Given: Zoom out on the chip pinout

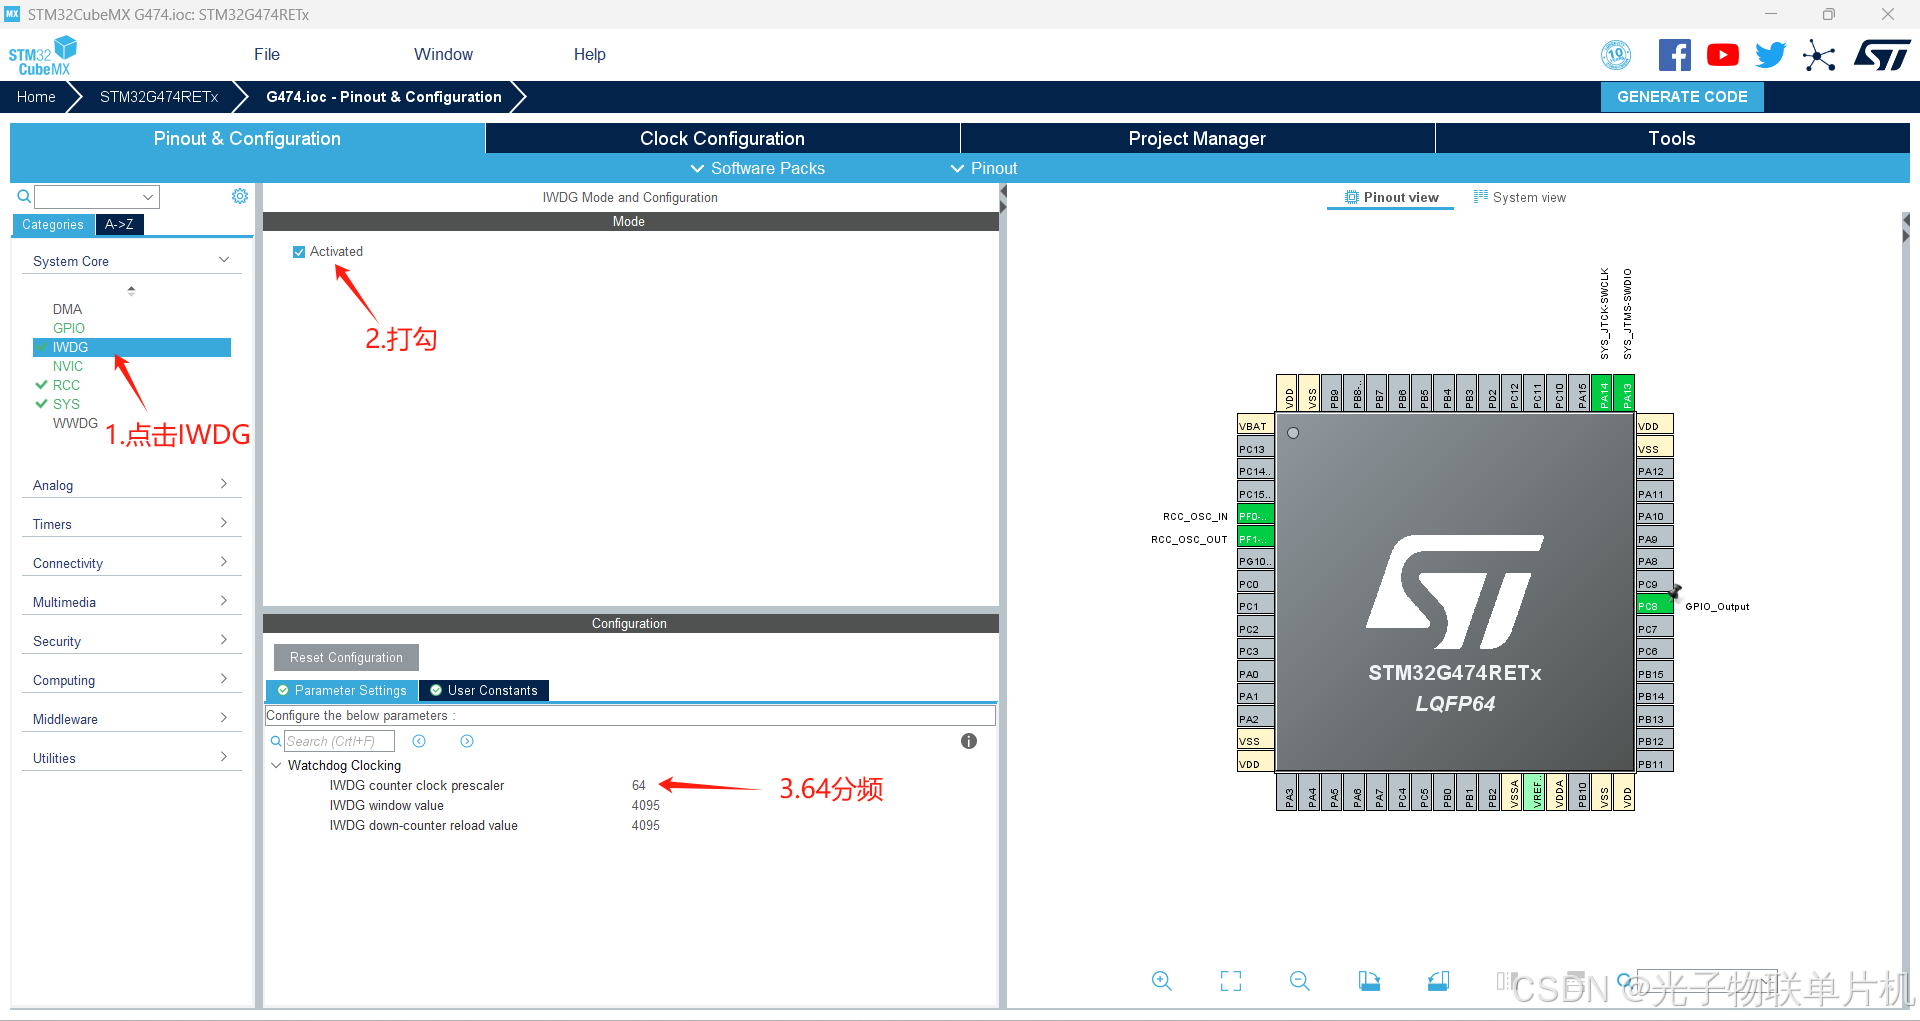Looking at the screenshot, I should click(x=1299, y=981).
